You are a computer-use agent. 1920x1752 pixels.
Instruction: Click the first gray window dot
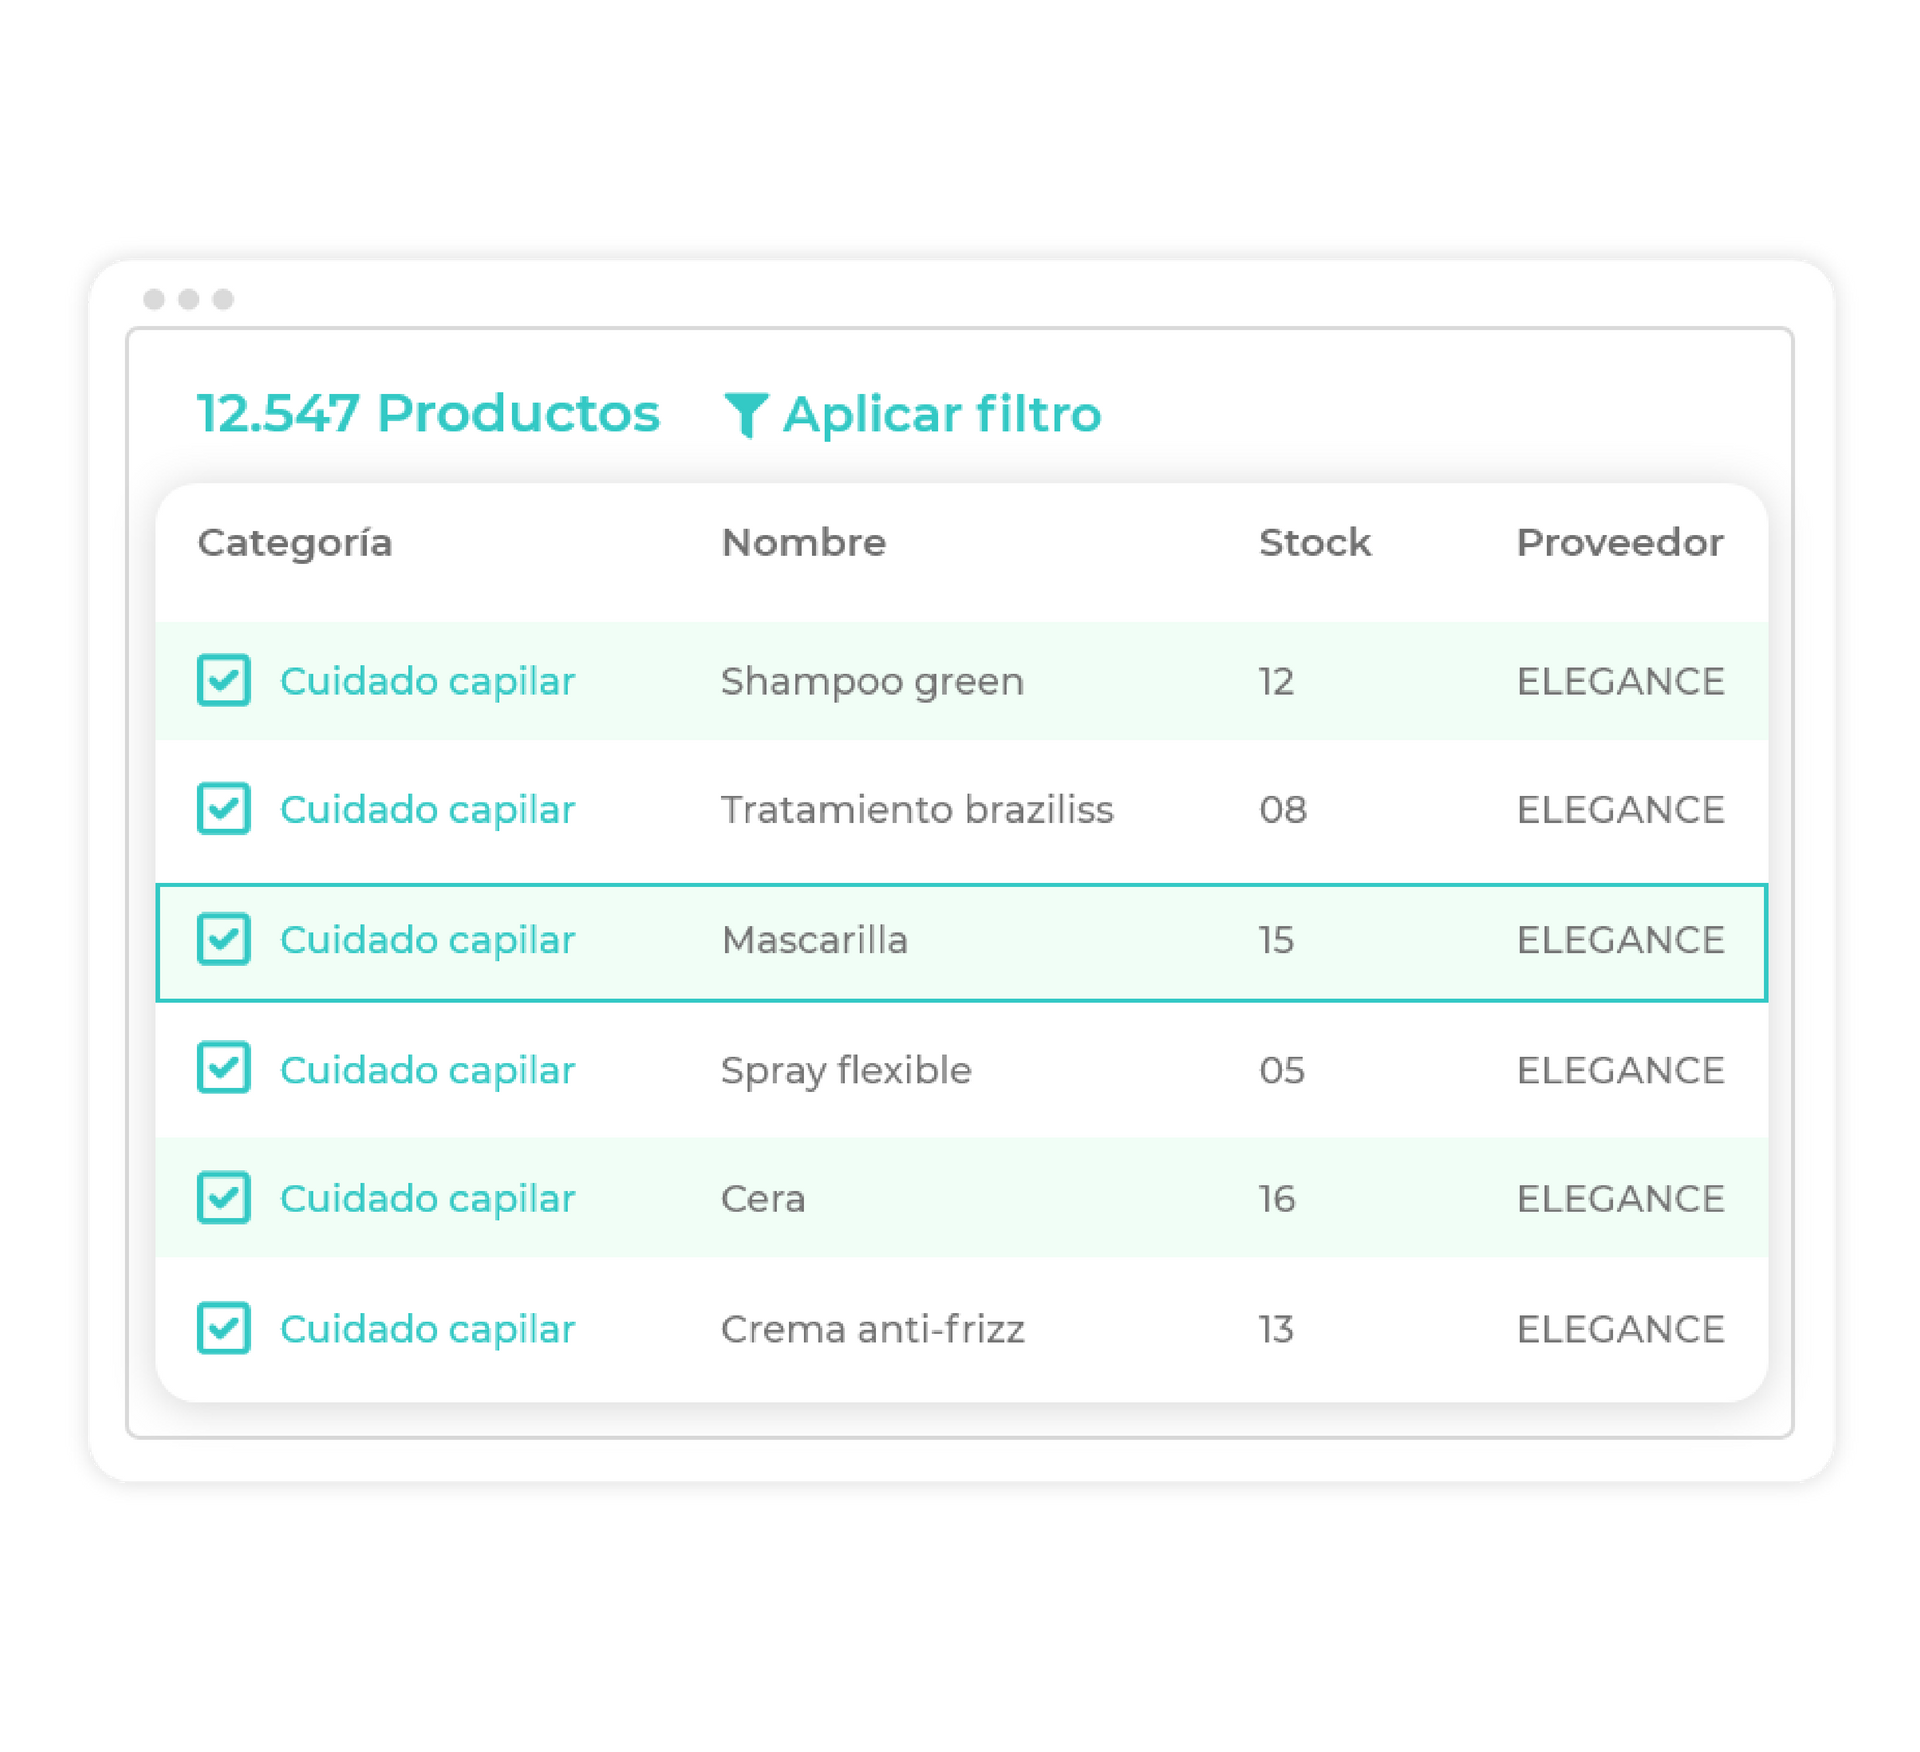click(154, 299)
